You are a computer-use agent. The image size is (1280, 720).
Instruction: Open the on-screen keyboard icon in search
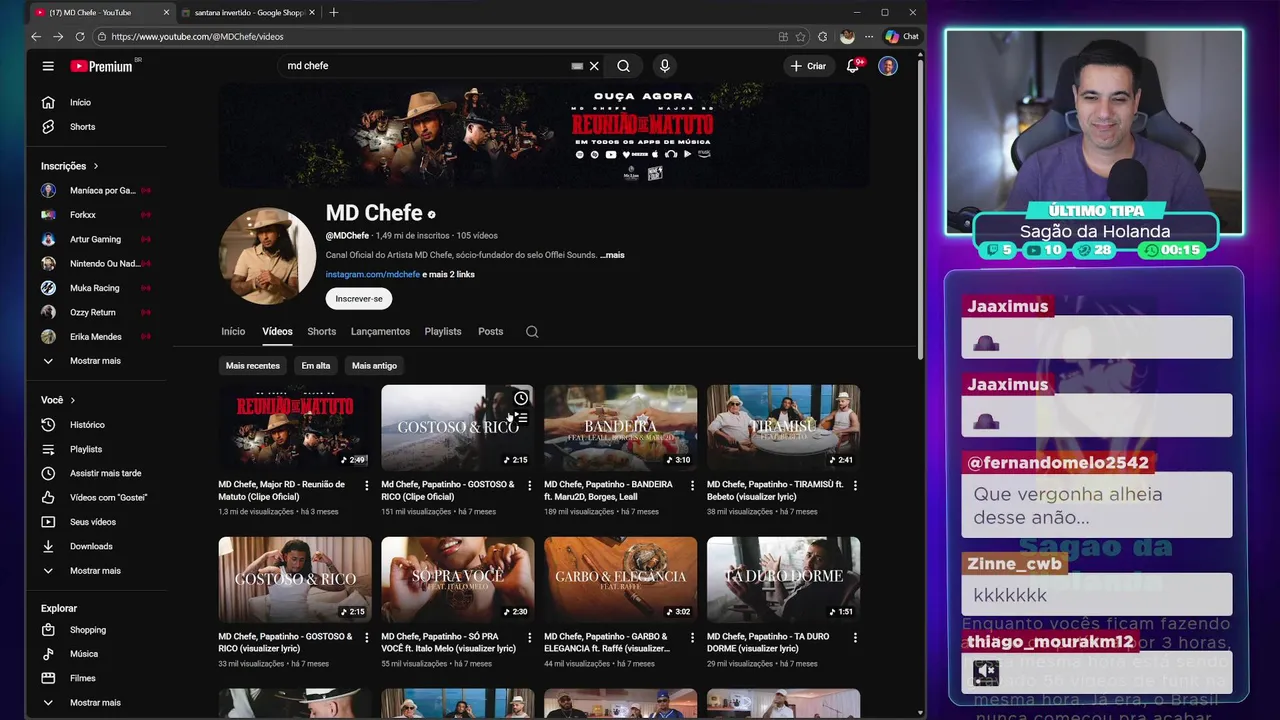577,66
